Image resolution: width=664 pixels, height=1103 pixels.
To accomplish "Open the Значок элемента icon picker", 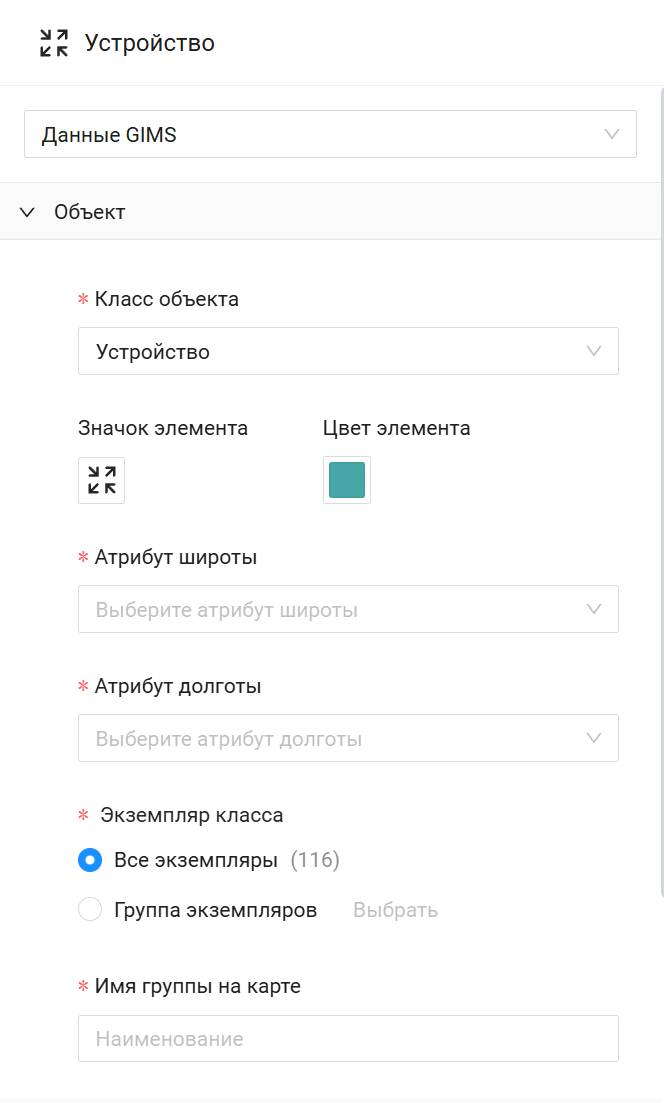I will [x=102, y=480].
